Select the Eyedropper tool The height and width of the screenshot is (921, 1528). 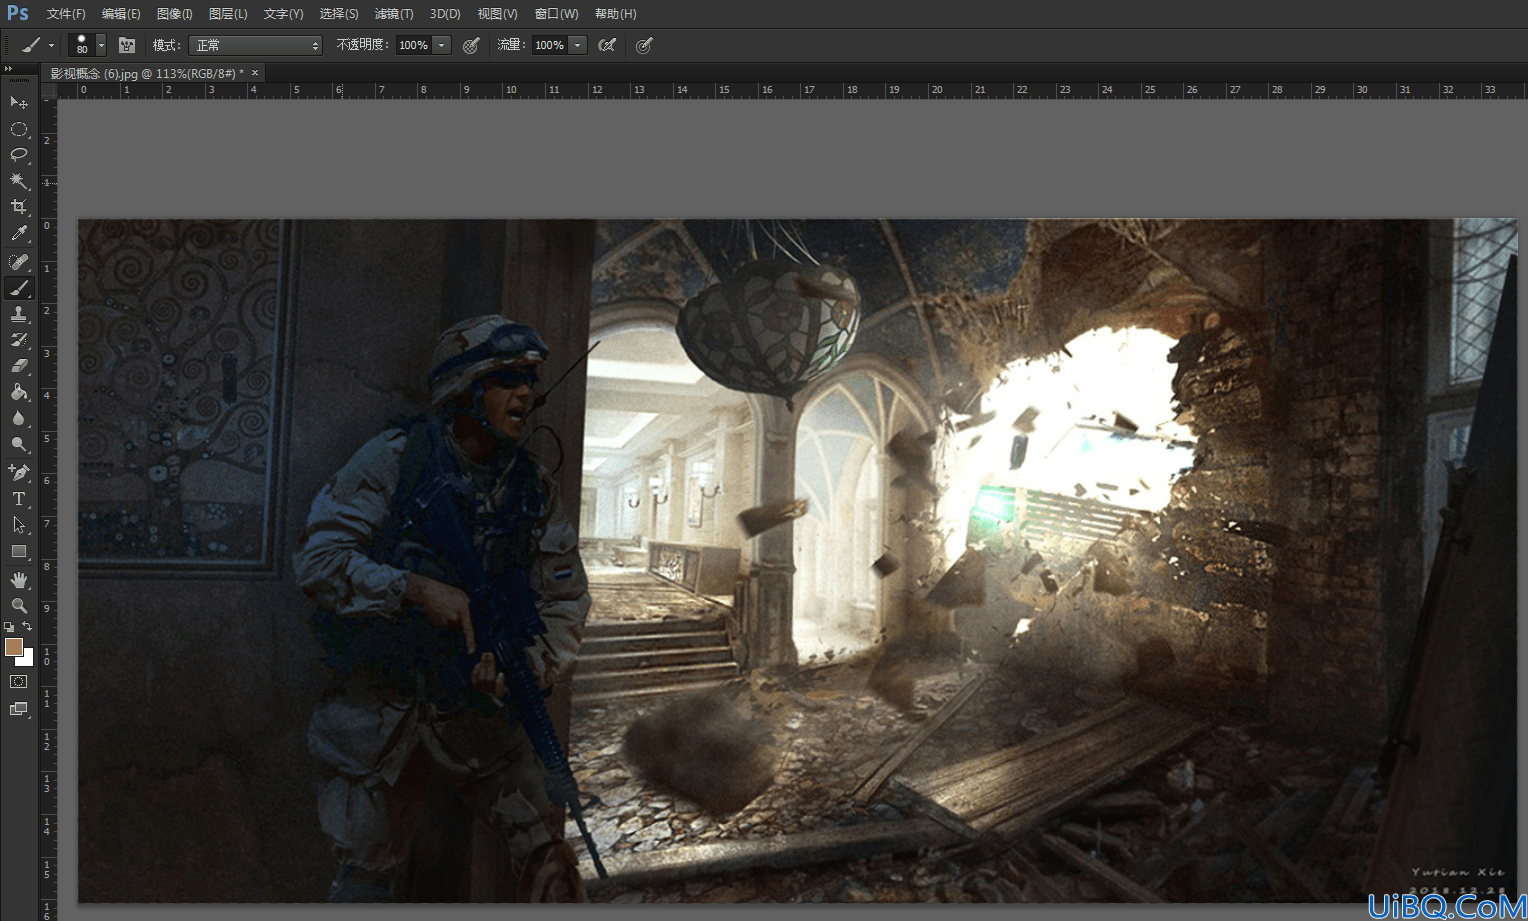pyautogui.click(x=19, y=234)
